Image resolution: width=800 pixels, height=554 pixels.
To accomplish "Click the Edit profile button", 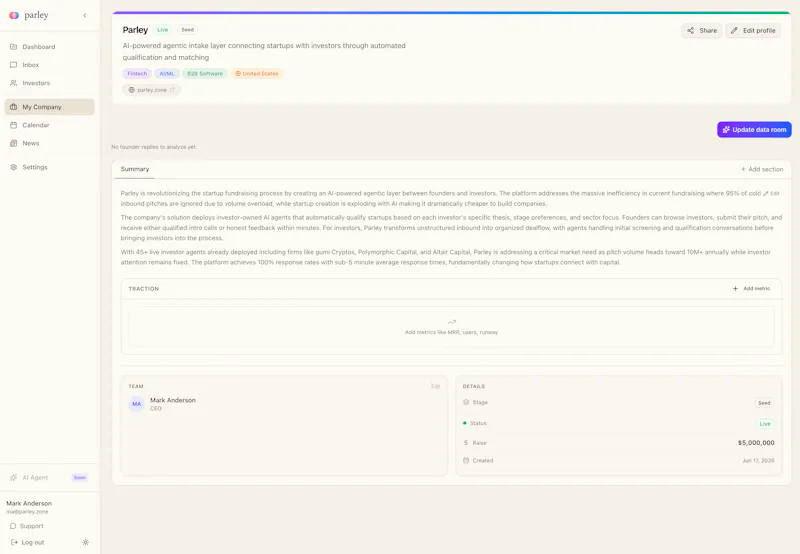I will (753, 31).
